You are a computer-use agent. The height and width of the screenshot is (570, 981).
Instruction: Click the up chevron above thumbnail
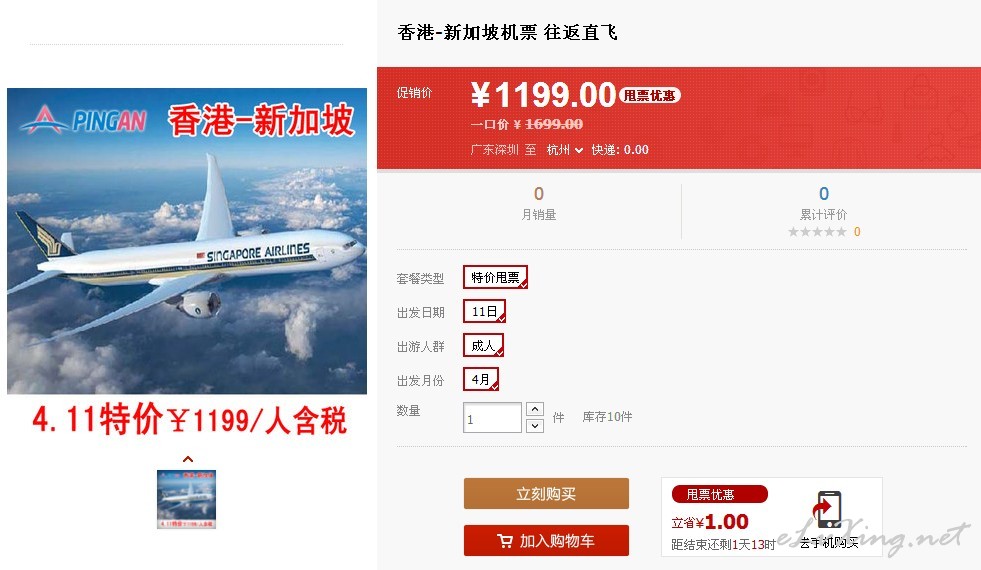[187, 459]
